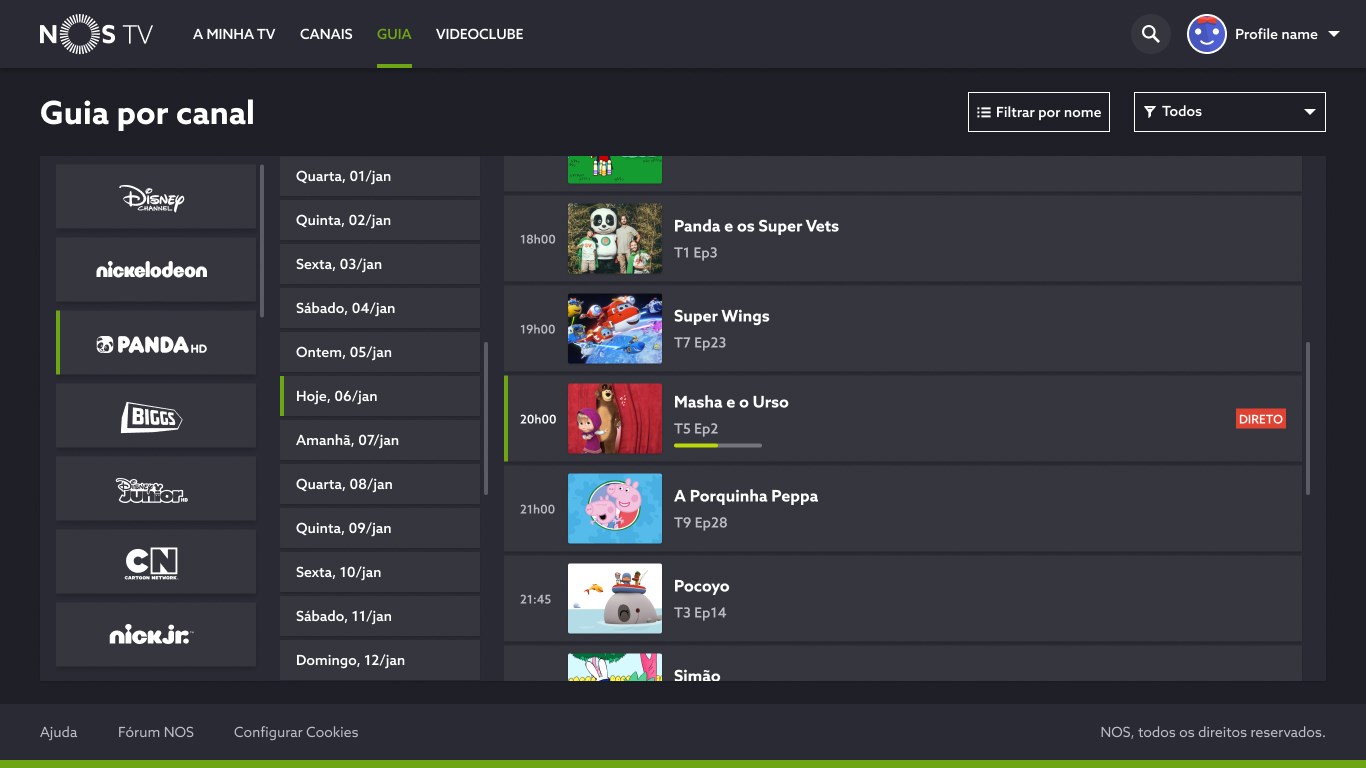Open Panda e os Super Vets thumbnail
The height and width of the screenshot is (768, 1366).
pyautogui.click(x=615, y=239)
